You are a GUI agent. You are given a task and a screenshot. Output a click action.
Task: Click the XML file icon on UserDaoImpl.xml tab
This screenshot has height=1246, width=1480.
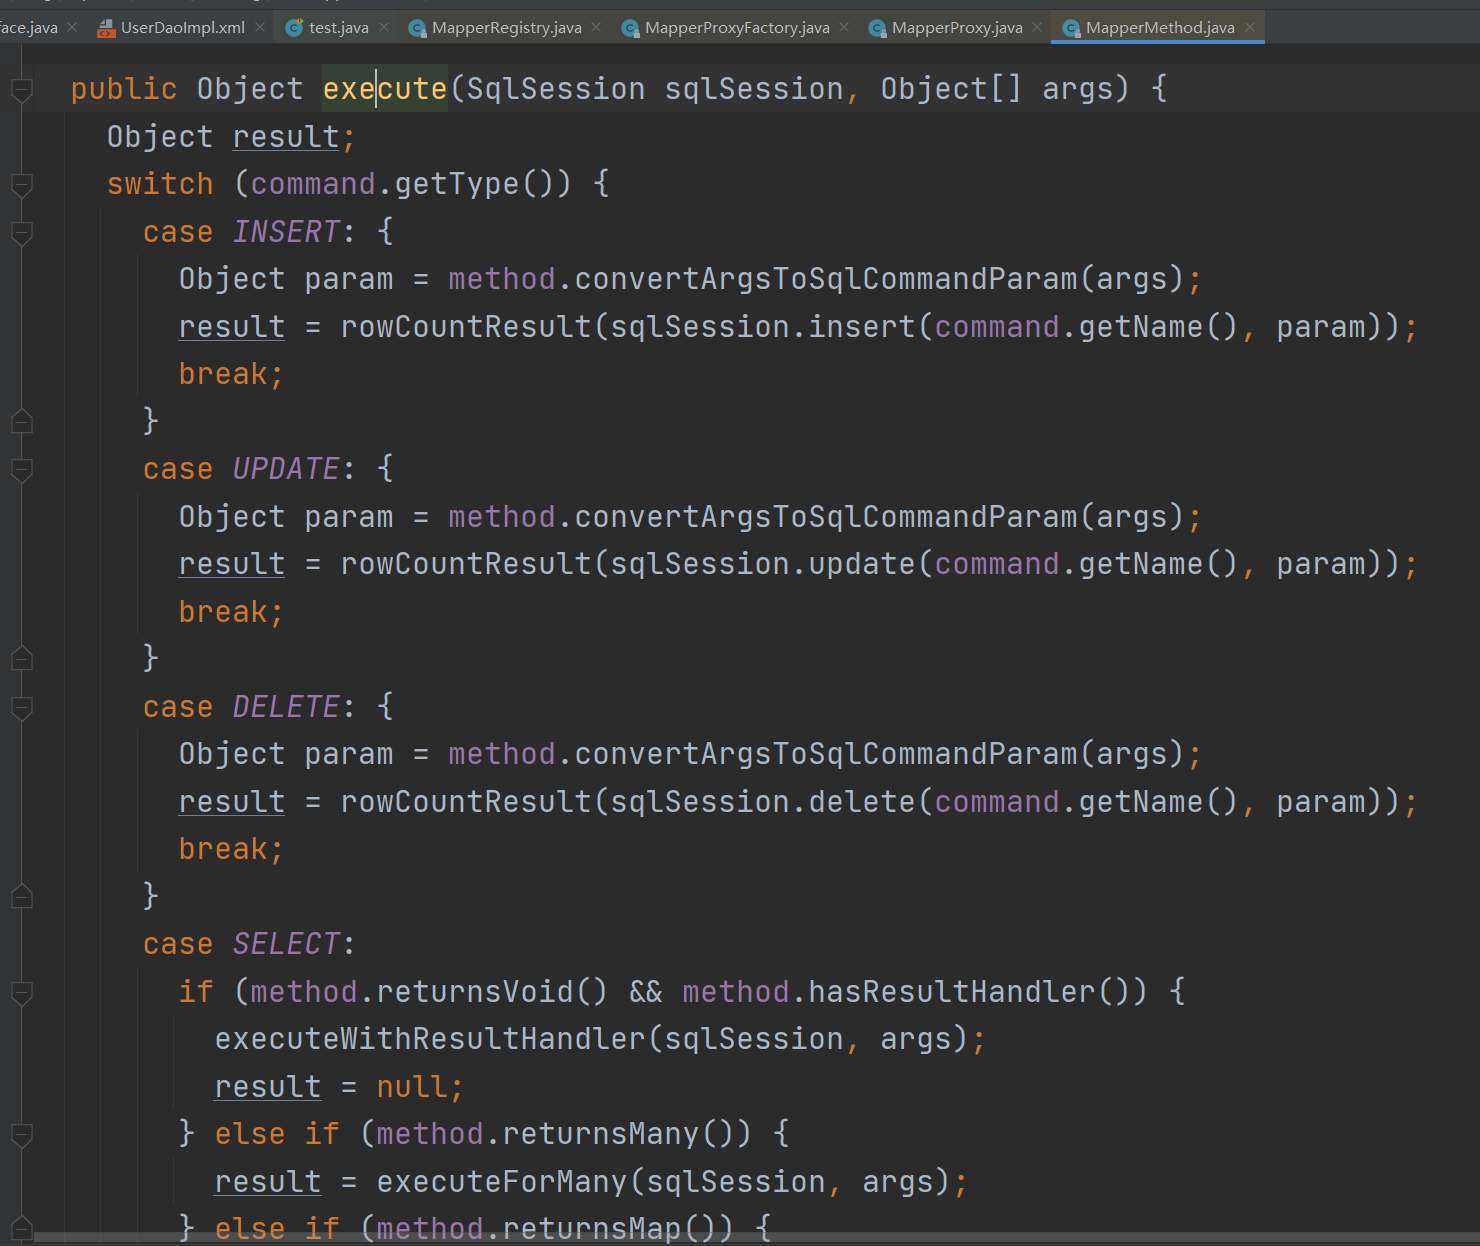point(106,28)
